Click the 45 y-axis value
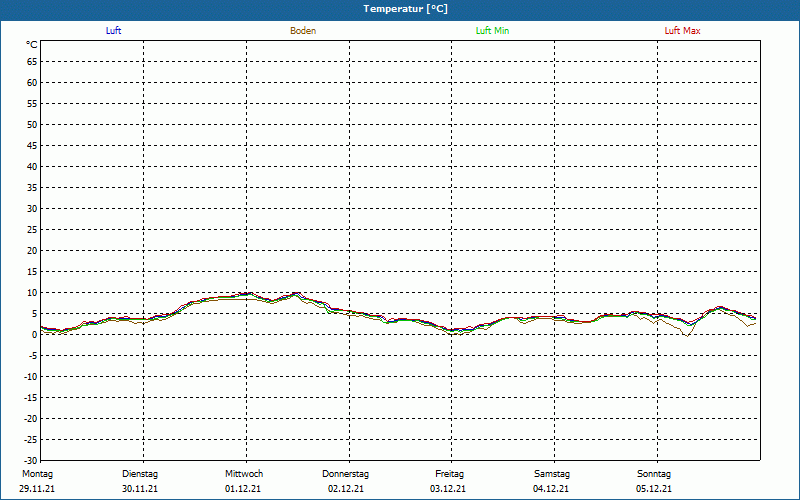Viewport: 800px width, 500px height. tap(32, 146)
